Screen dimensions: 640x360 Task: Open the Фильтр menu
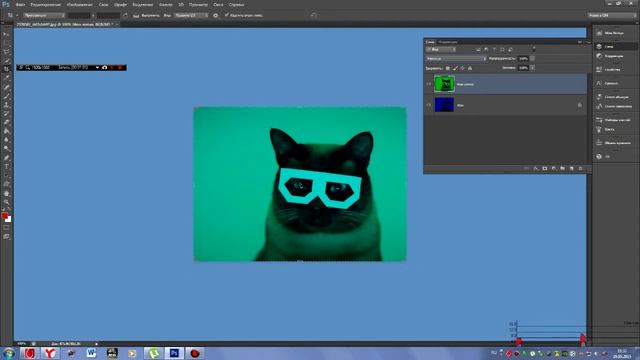pos(165,4)
